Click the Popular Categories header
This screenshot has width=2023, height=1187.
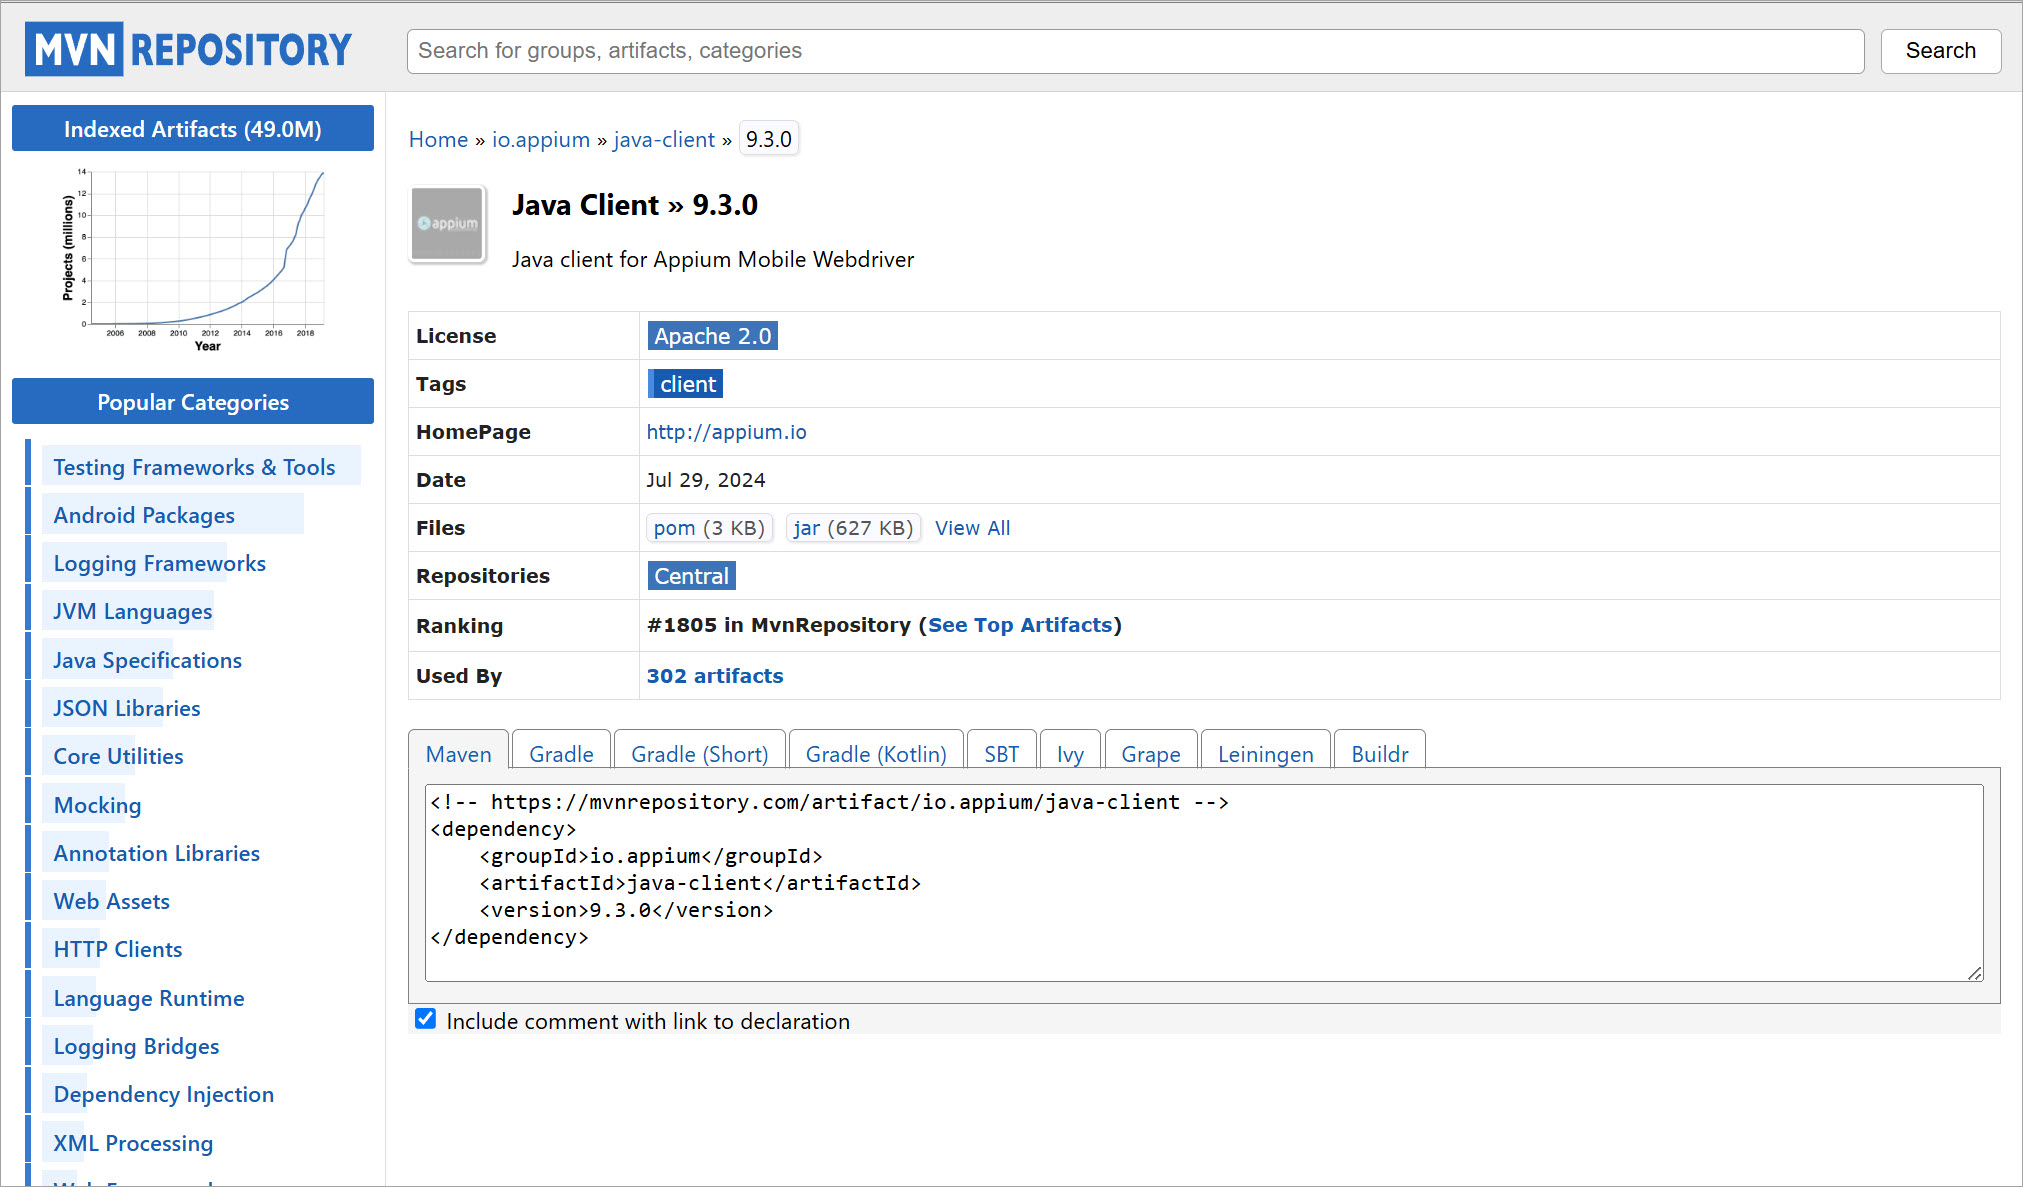(193, 401)
